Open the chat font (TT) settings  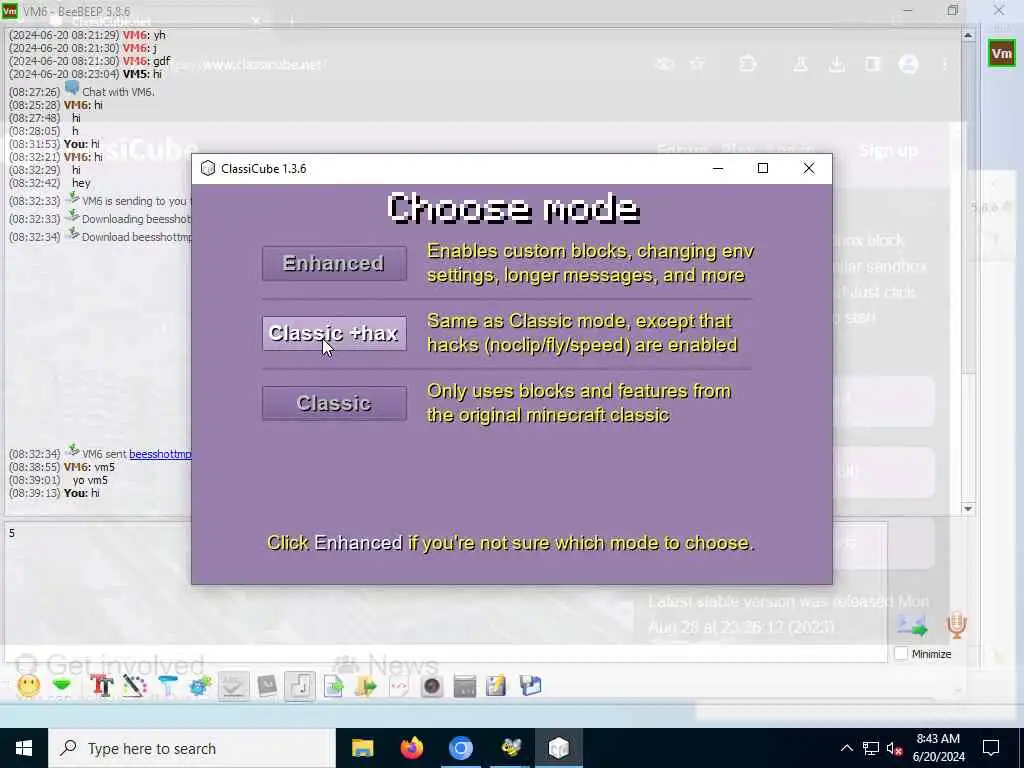pos(102,686)
